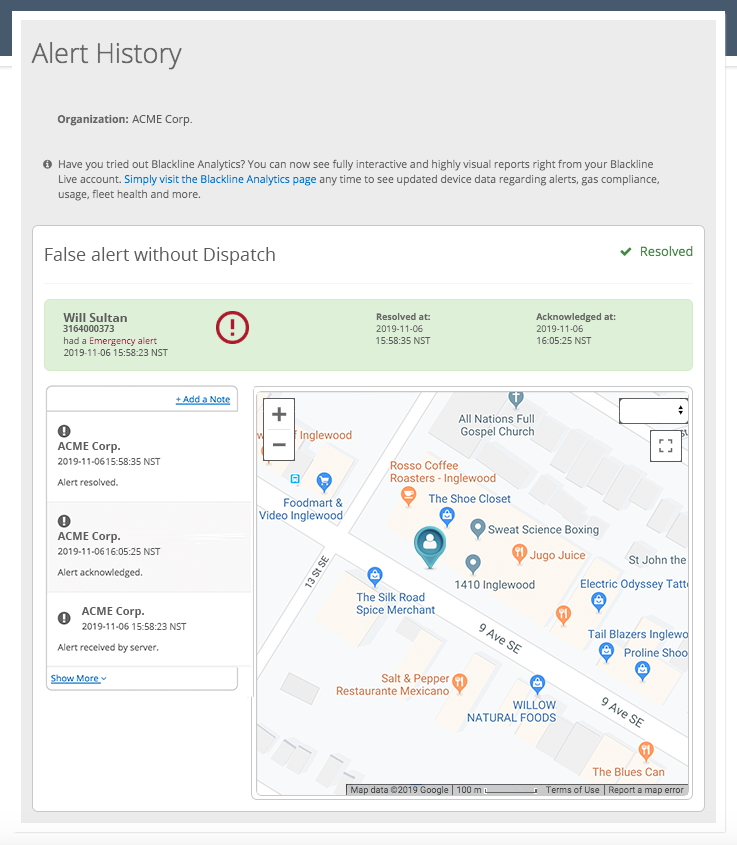This screenshot has height=845, width=737.
Task: Toggle fullscreen map view
Action: [x=665, y=446]
